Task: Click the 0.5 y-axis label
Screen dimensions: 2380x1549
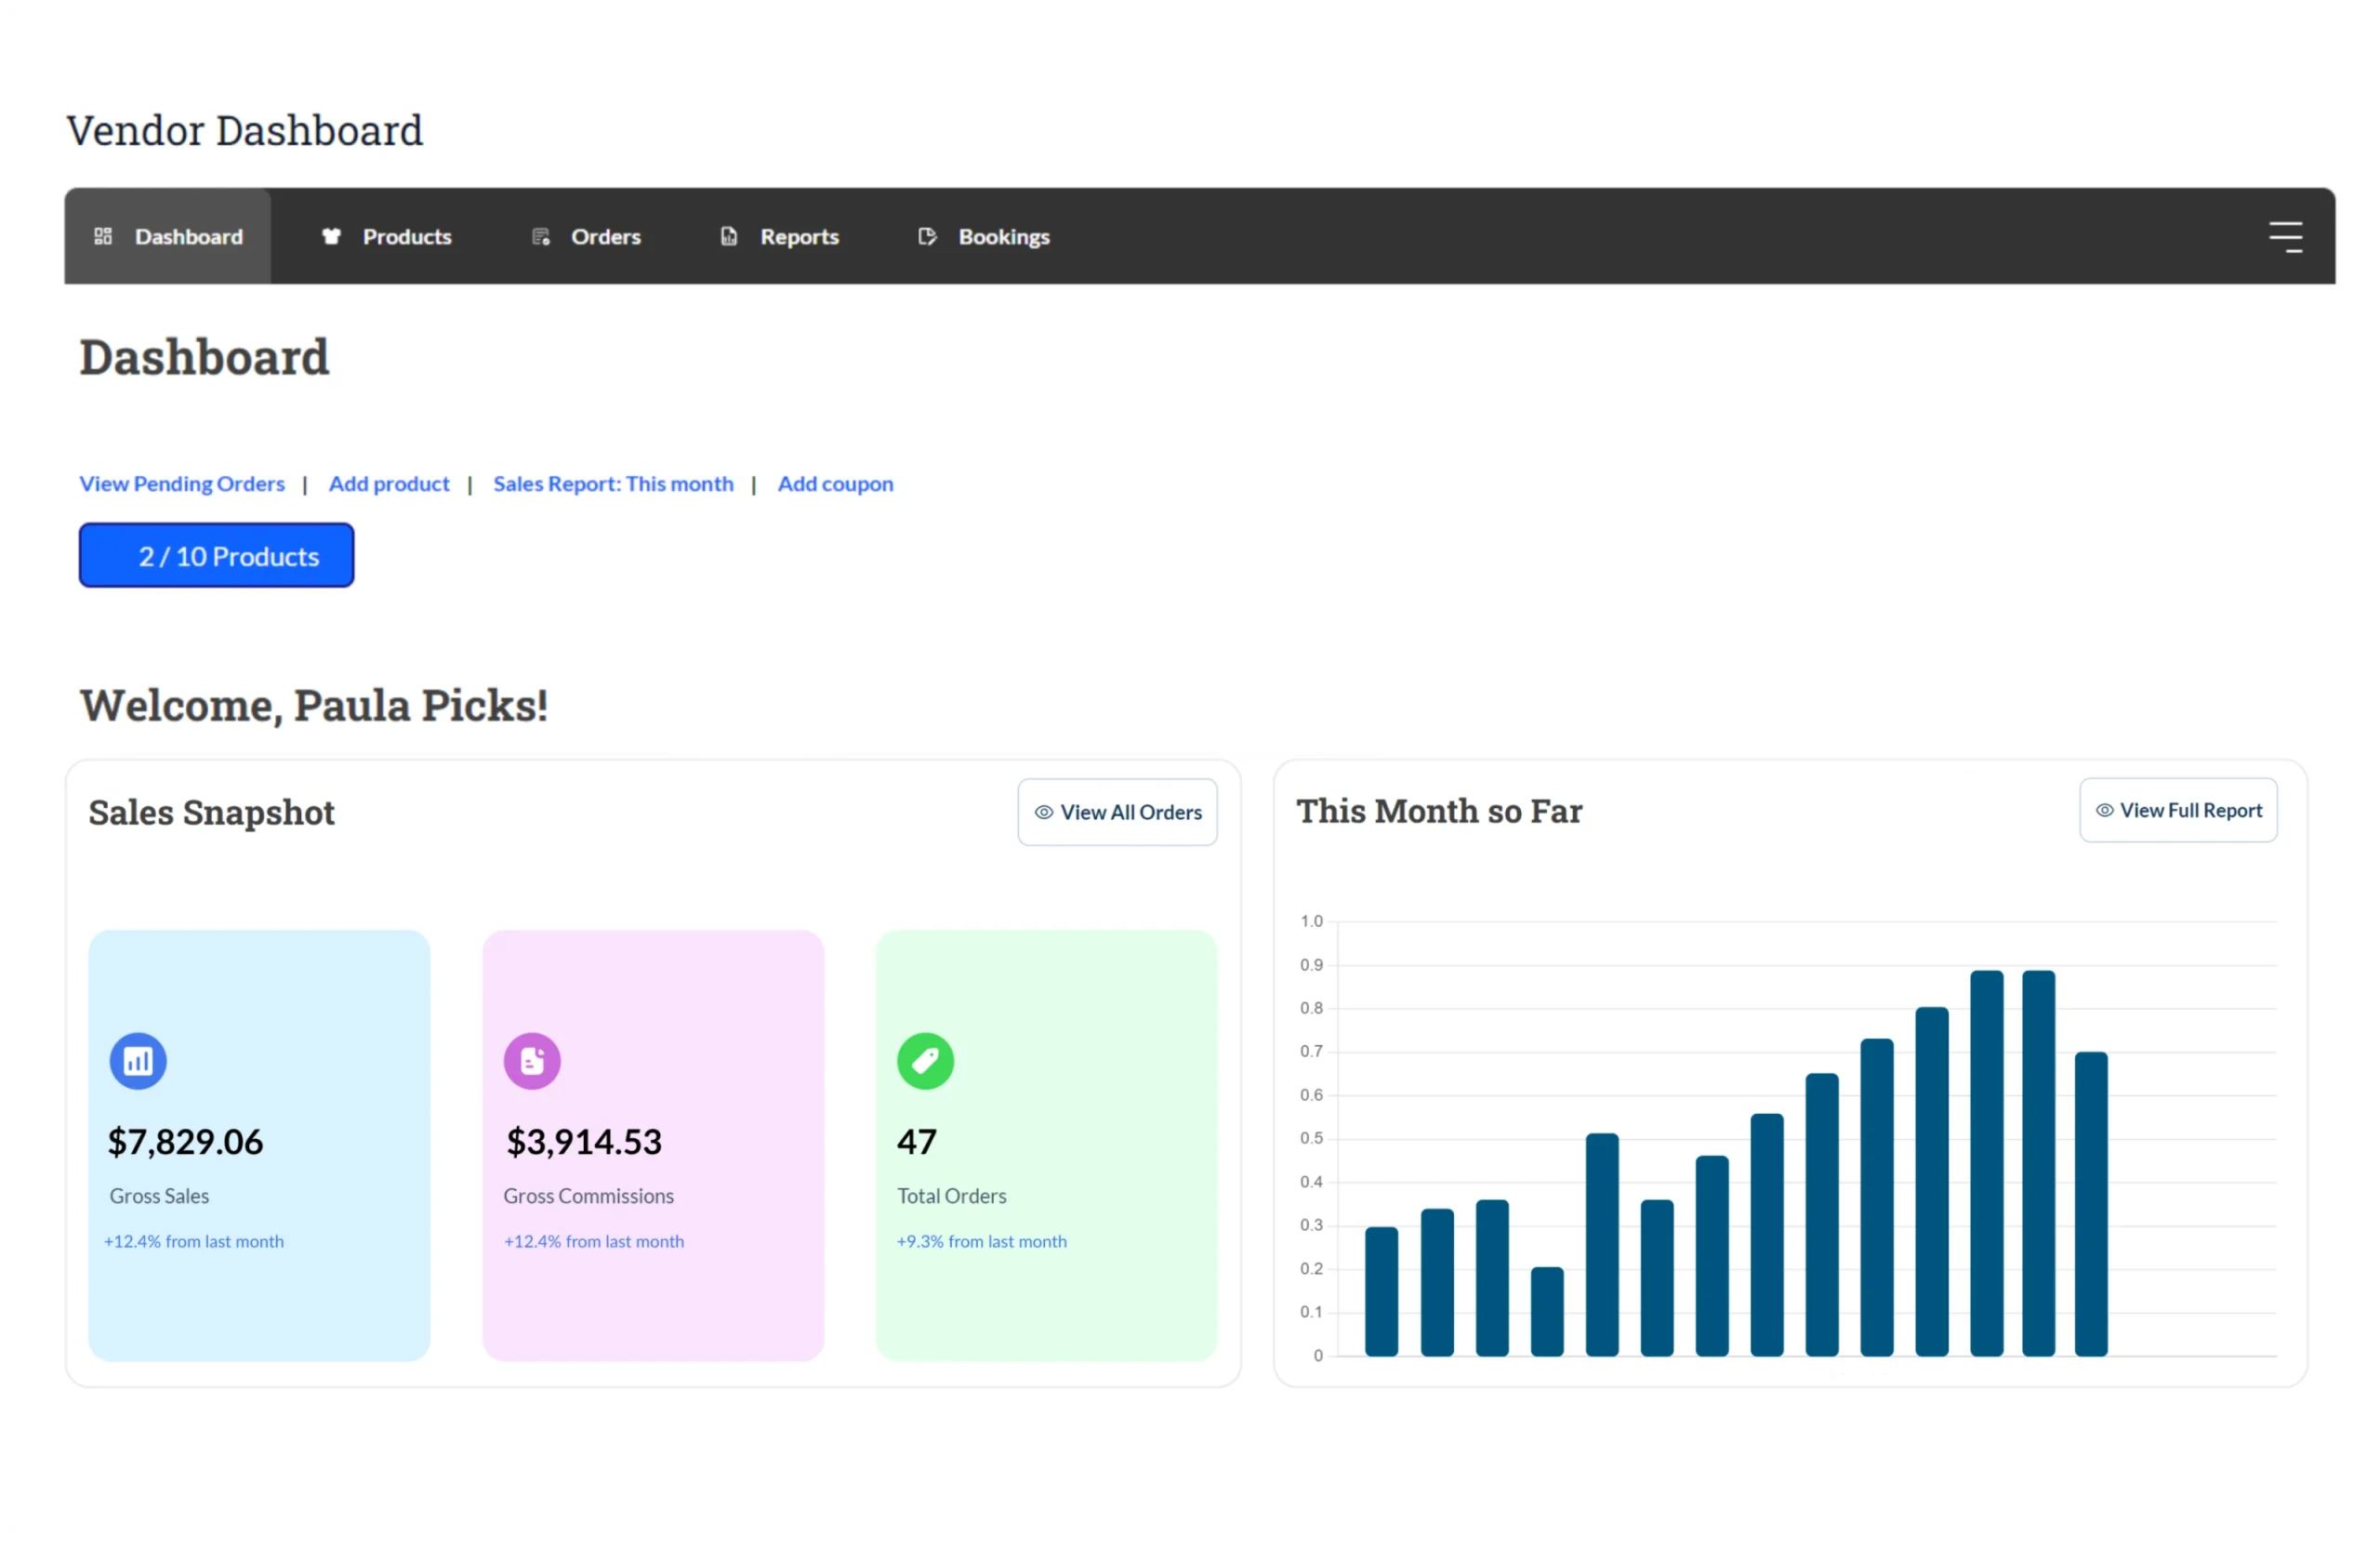Action: click(x=1311, y=1138)
